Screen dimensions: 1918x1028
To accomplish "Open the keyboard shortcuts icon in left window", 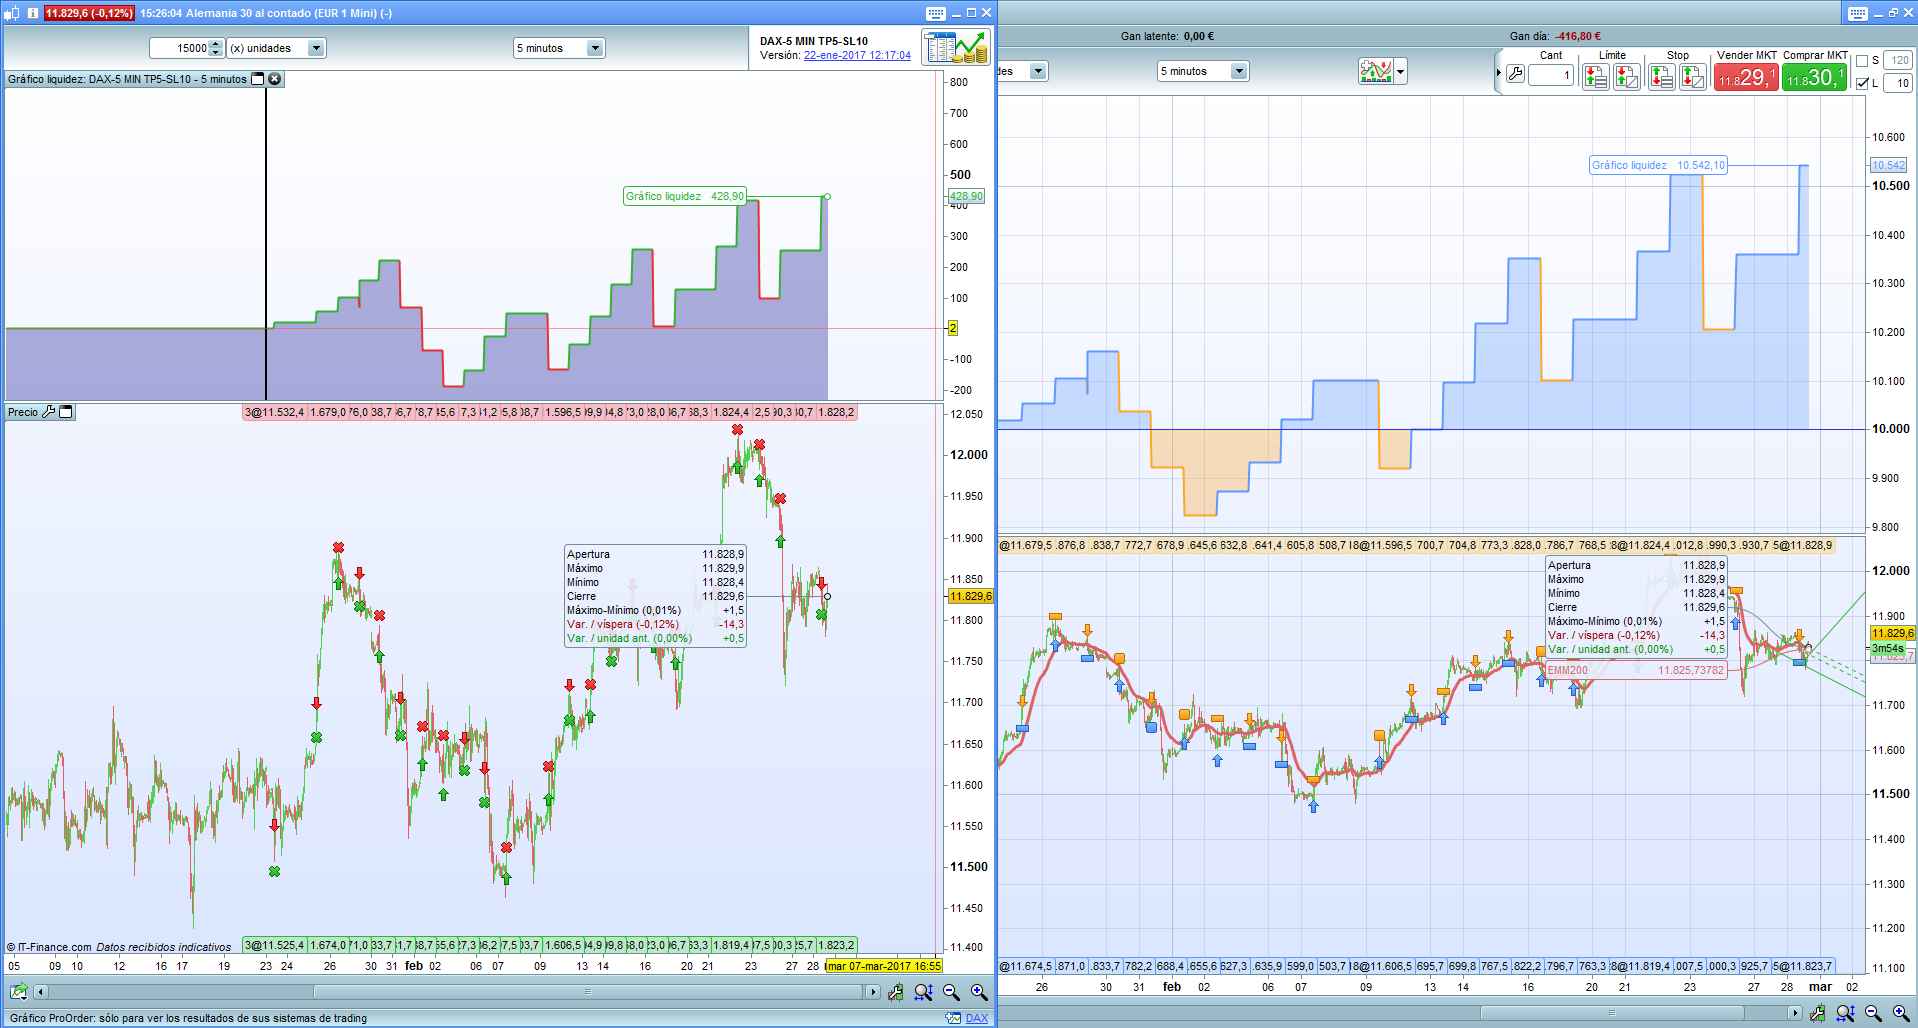I will (x=936, y=13).
